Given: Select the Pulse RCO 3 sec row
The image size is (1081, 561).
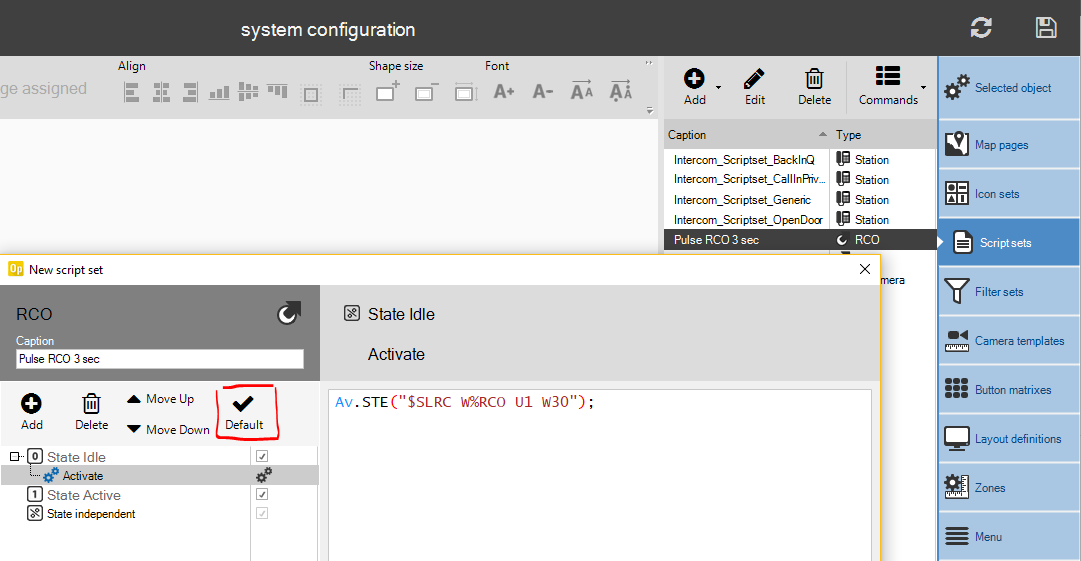Looking at the screenshot, I should tap(800, 239).
